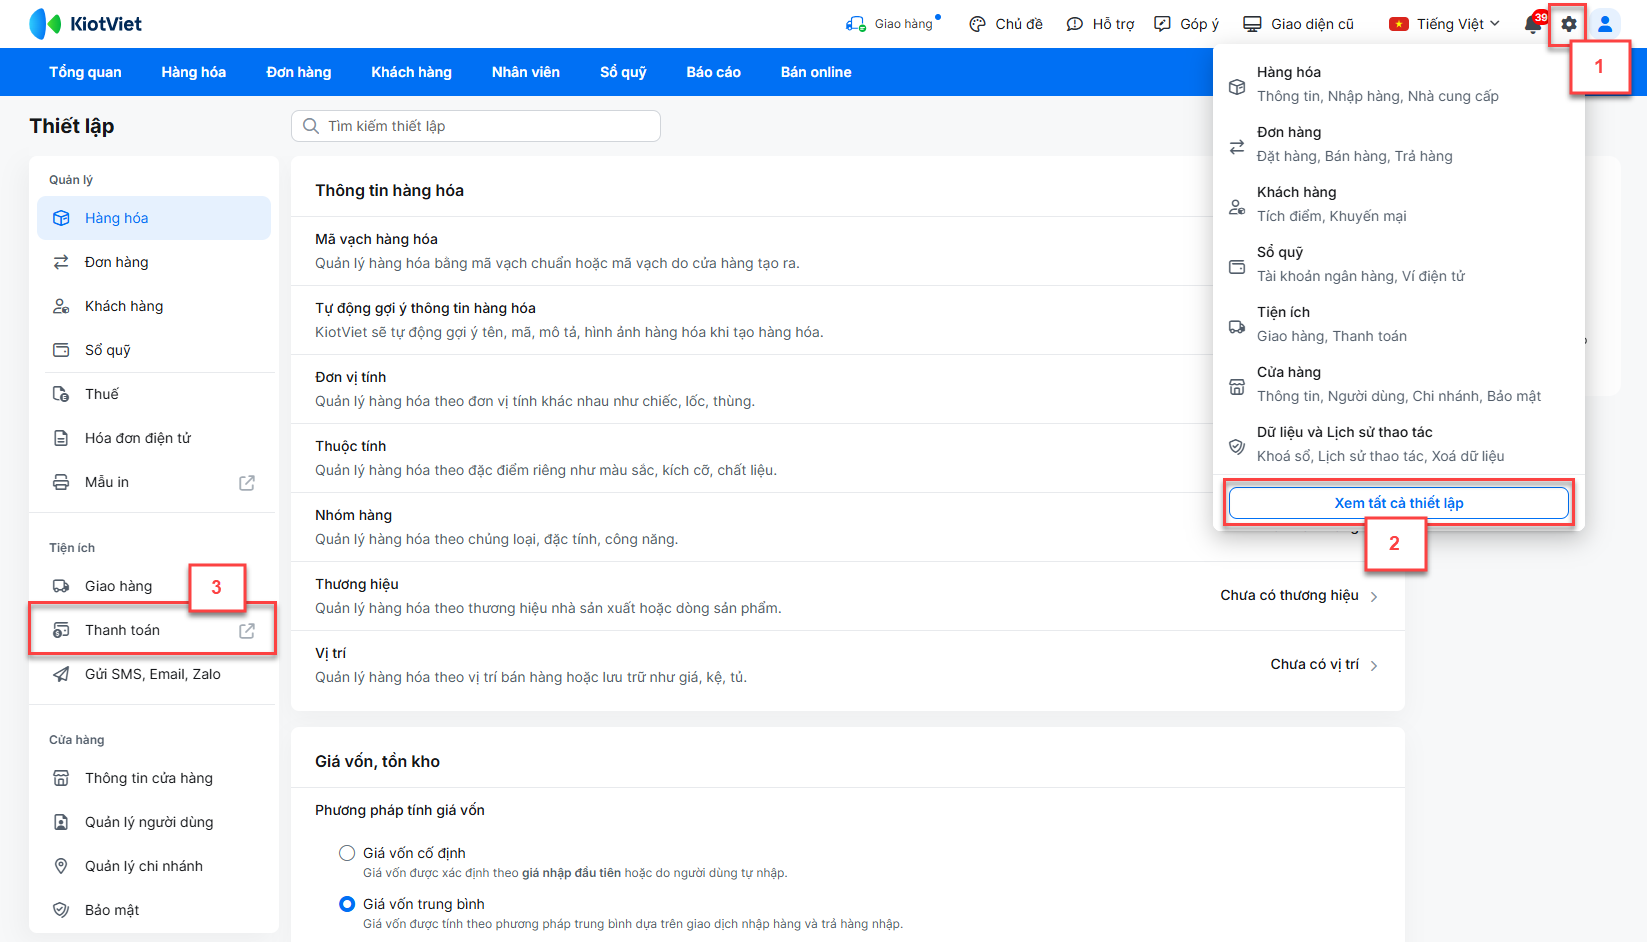Select Bảo mật shield icon
The image size is (1647, 942).
61,910
